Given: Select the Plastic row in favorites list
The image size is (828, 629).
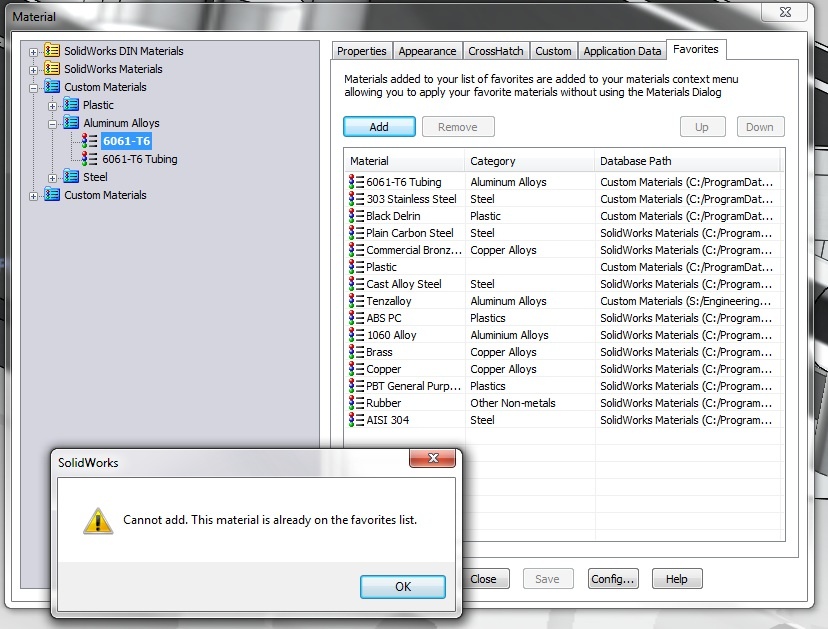Looking at the screenshot, I should click(x=564, y=267).
